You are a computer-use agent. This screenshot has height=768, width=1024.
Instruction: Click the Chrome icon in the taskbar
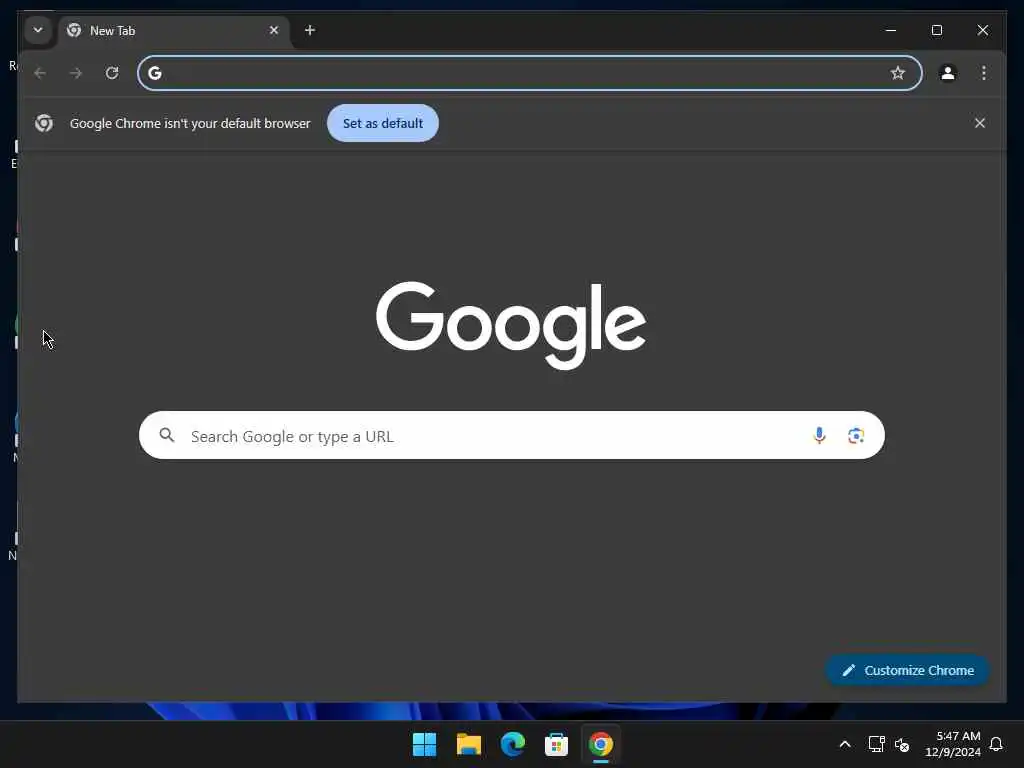601,744
